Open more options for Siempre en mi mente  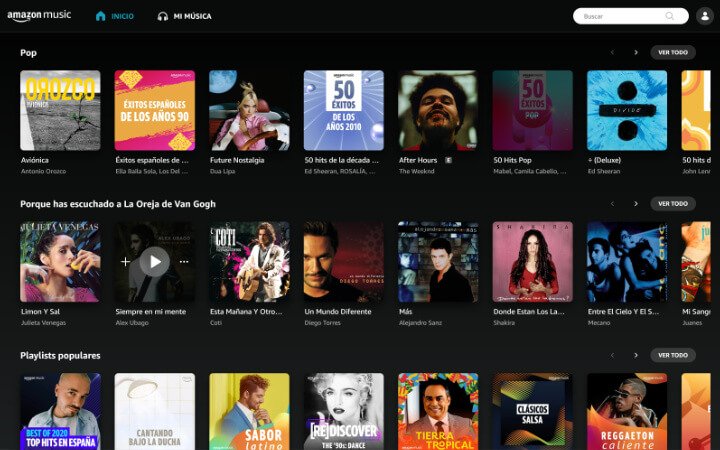click(184, 262)
